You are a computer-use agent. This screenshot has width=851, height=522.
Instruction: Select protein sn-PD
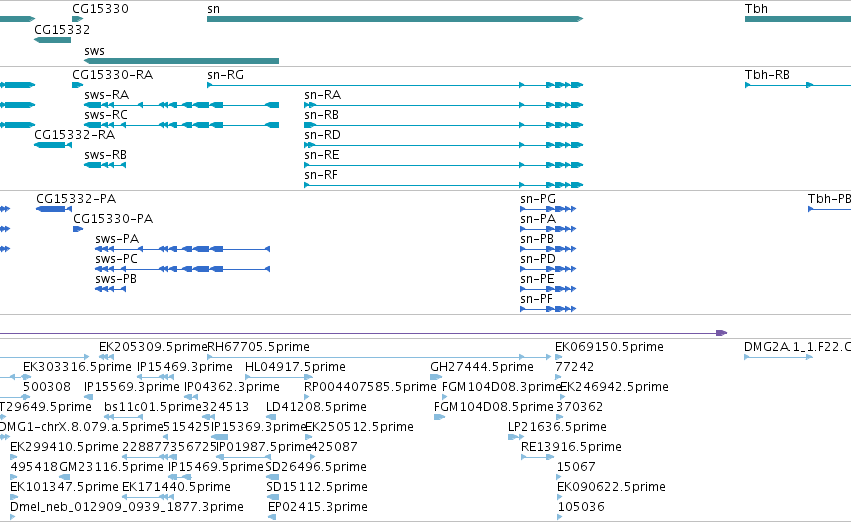548,269
